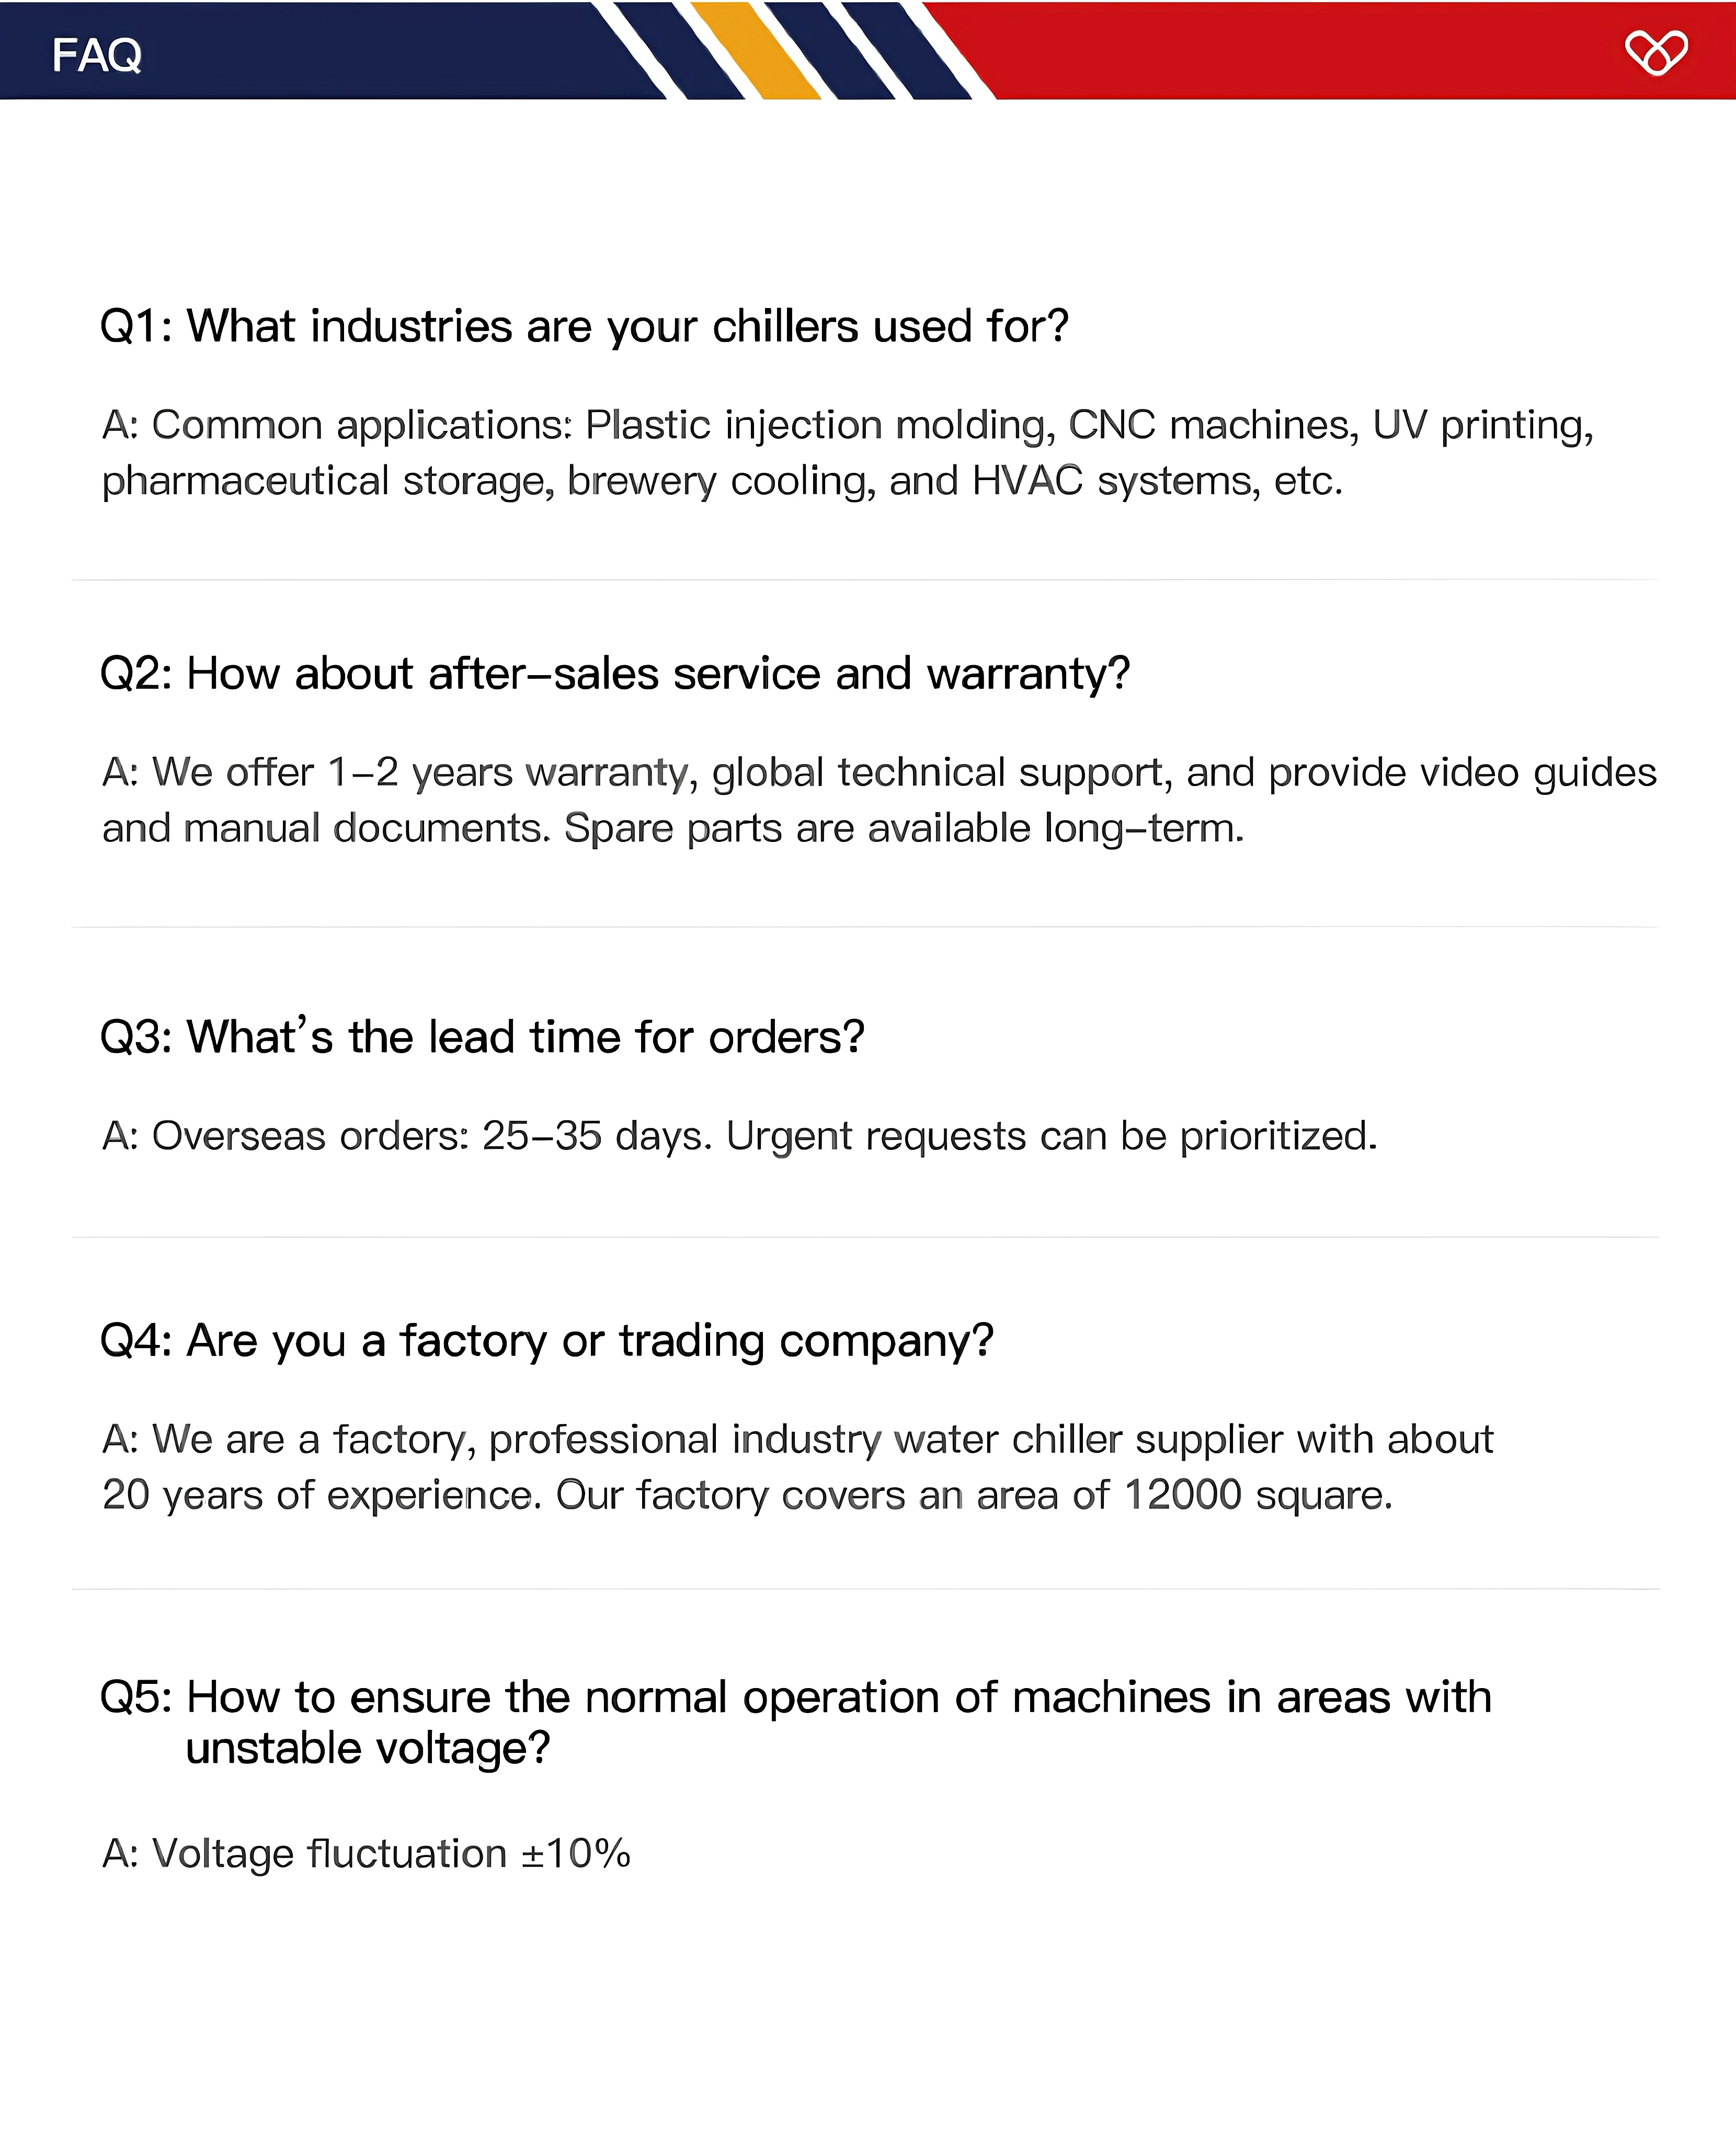Screen dimensions: 1736x2142
Task: Click the answer stating 25-35 days overseas orders
Action: (x=740, y=1136)
